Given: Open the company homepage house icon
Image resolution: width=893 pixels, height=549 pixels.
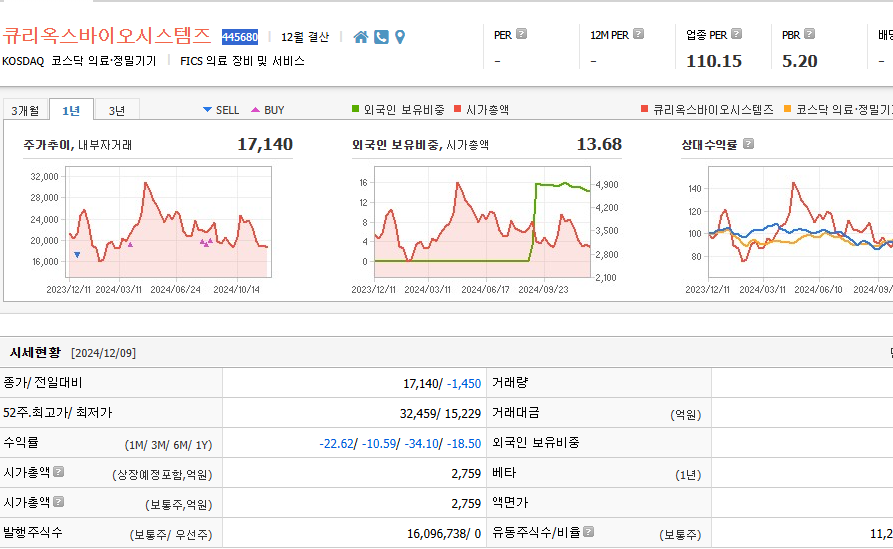Looking at the screenshot, I should coord(361,37).
